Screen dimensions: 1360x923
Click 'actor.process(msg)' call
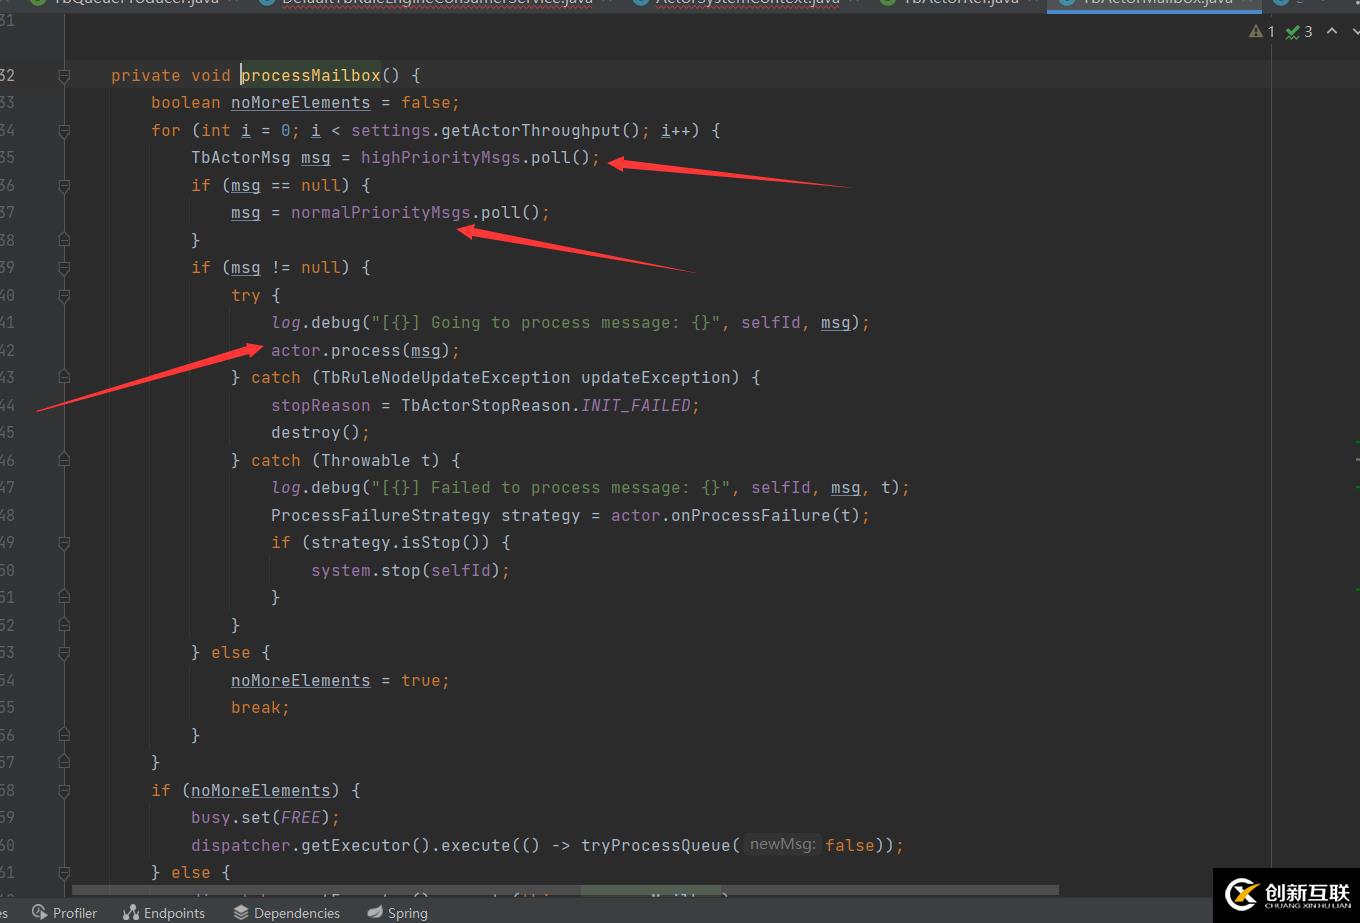(x=365, y=350)
